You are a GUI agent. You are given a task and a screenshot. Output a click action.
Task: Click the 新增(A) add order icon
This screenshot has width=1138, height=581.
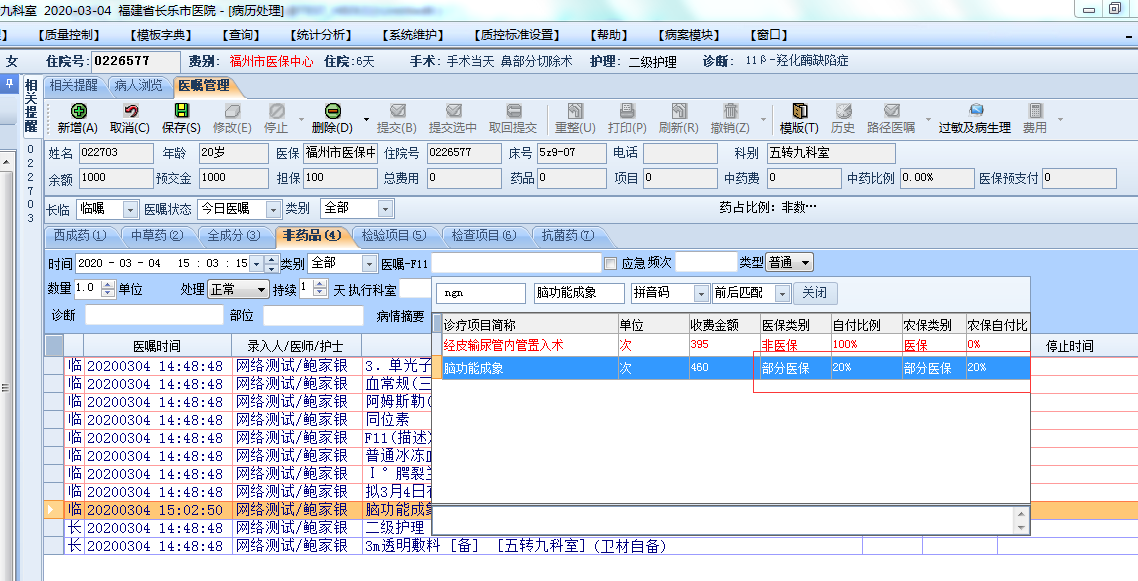(x=78, y=111)
